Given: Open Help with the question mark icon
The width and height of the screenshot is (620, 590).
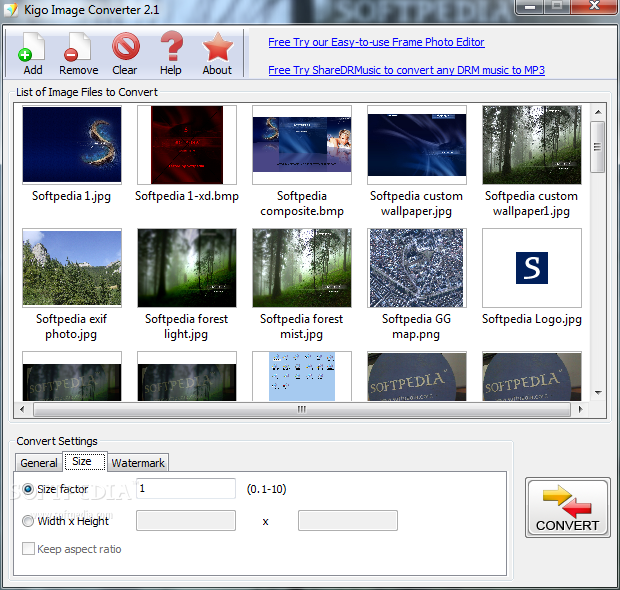Looking at the screenshot, I should pos(171,47).
